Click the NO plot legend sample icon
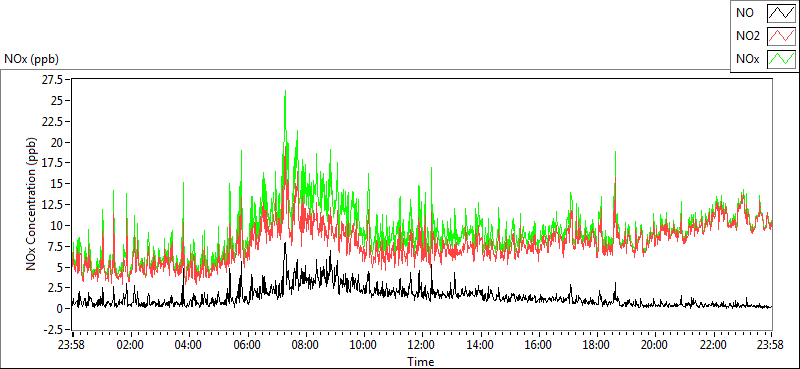Viewport: 800px width, 369px height. tap(781, 13)
